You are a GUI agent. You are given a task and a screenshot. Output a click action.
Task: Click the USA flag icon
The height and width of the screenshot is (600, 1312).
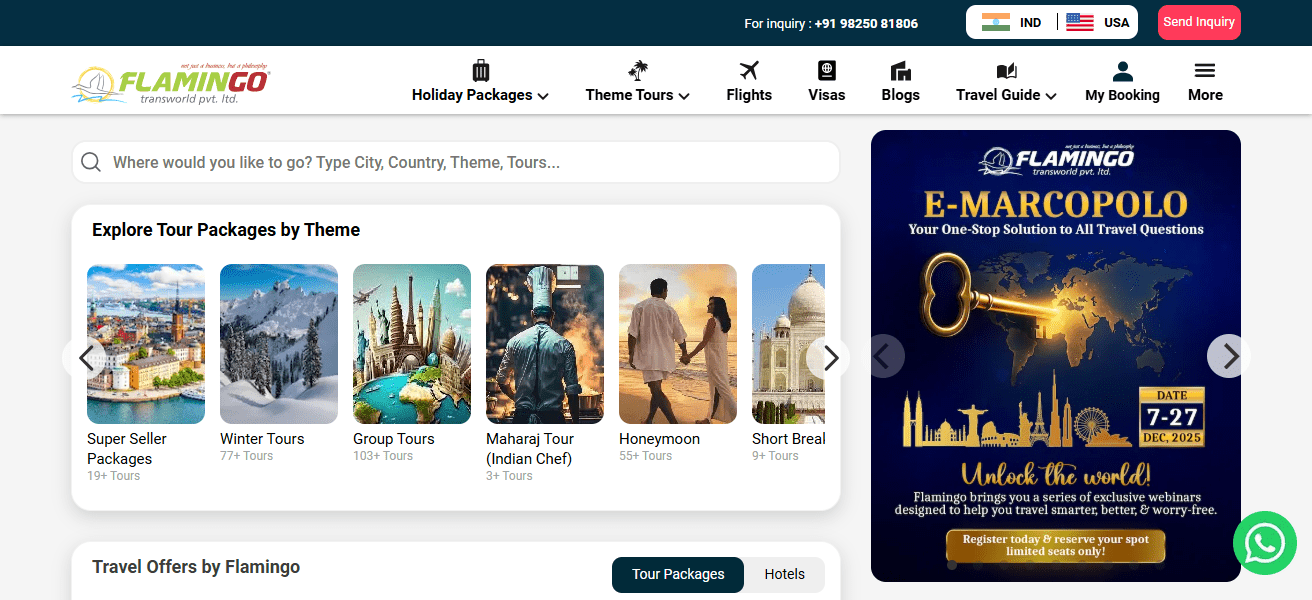pyautogui.click(x=1080, y=22)
